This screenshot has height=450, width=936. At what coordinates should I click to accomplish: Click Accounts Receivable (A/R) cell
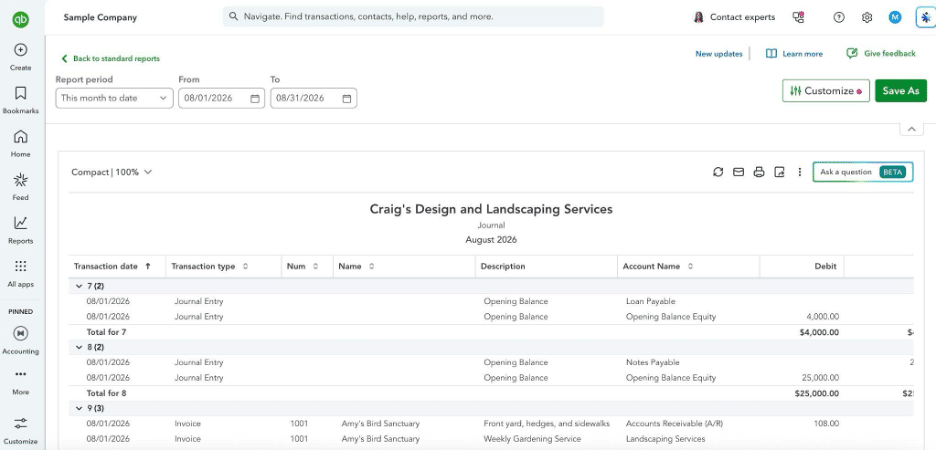(674, 423)
